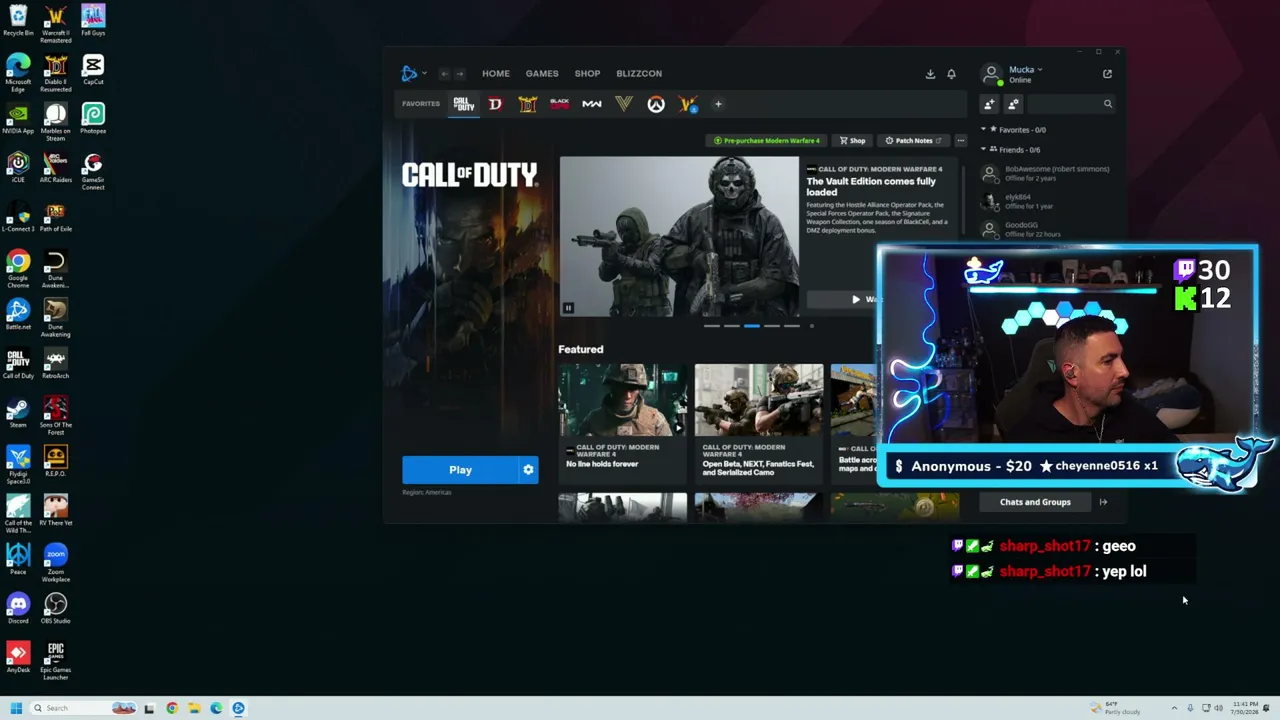The height and width of the screenshot is (720, 1280).
Task: Switch to the GAMES tab
Action: [x=542, y=74]
